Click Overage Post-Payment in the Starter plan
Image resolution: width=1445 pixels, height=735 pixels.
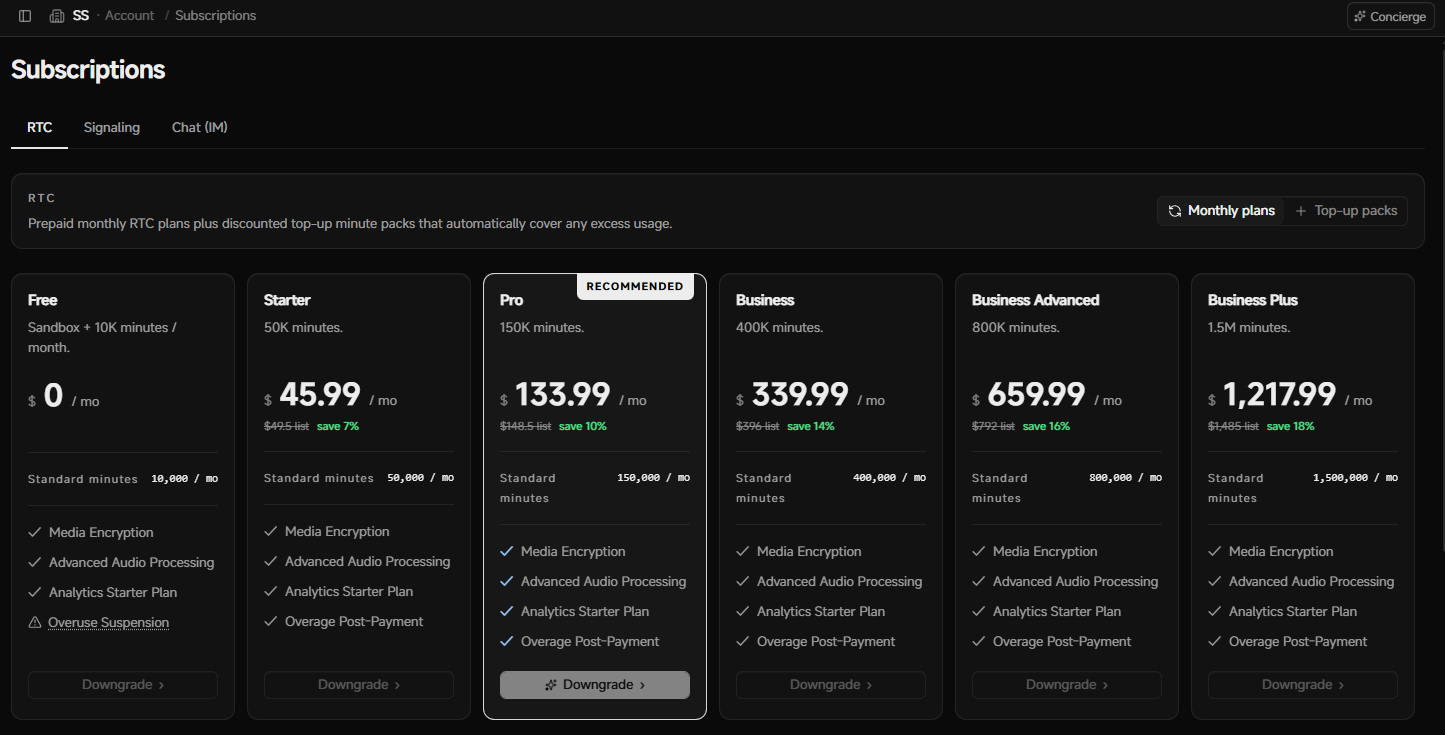pyautogui.click(x=354, y=622)
